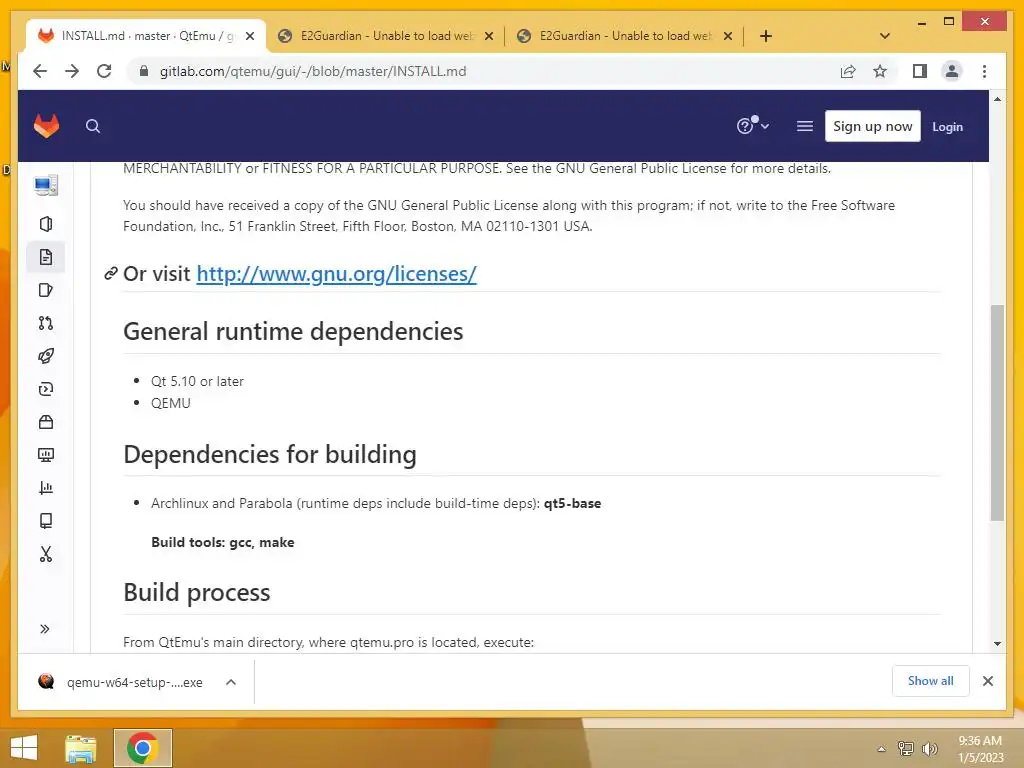This screenshot has width=1024, height=768.
Task: Open the tab search dropdown arrow
Action: 885,36
